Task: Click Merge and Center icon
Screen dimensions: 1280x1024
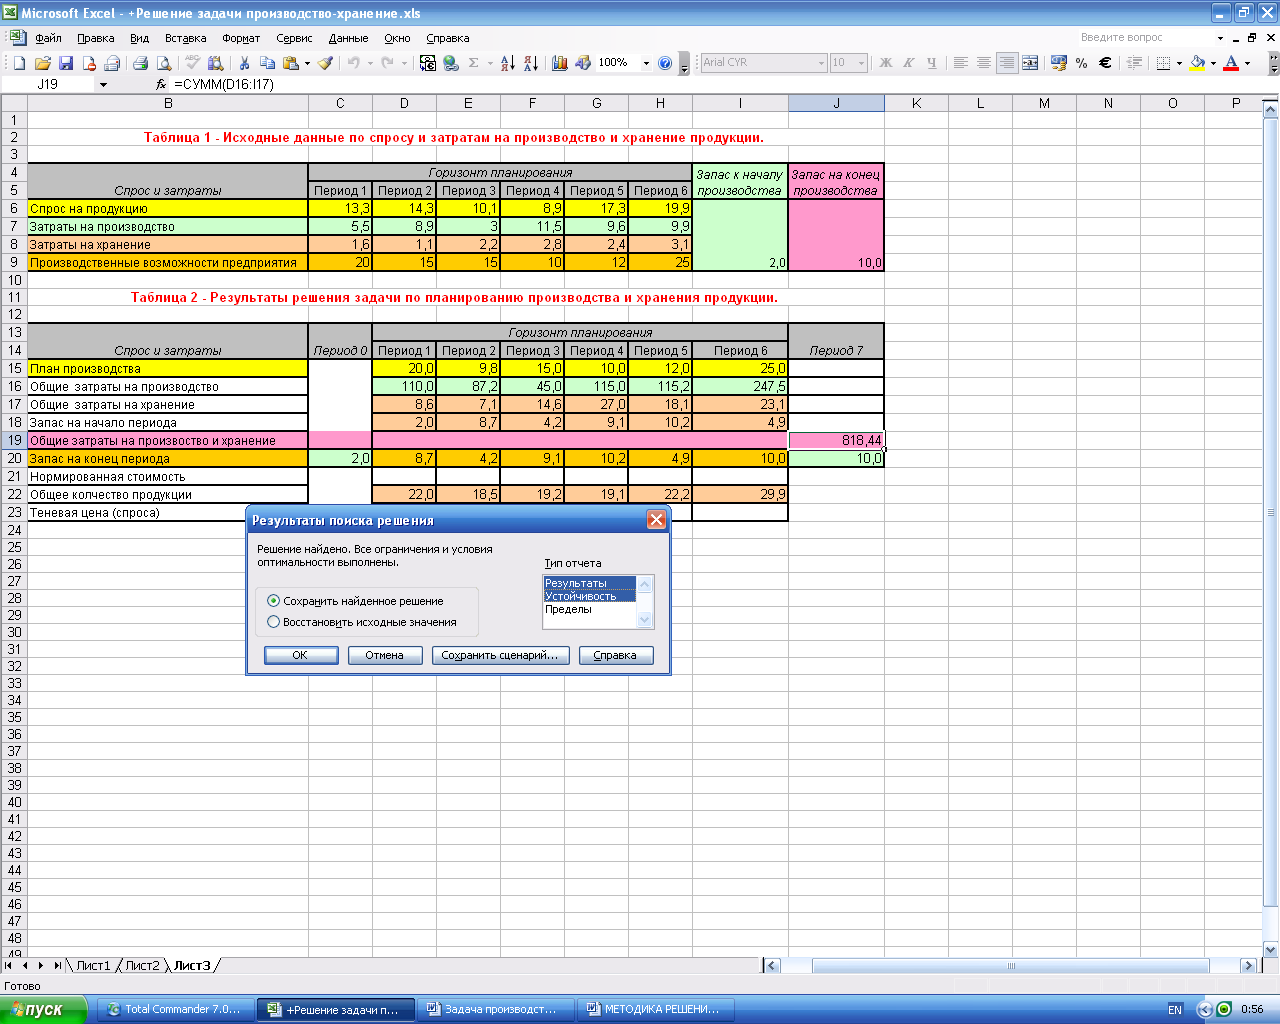Action: (x=1030, y=63)
